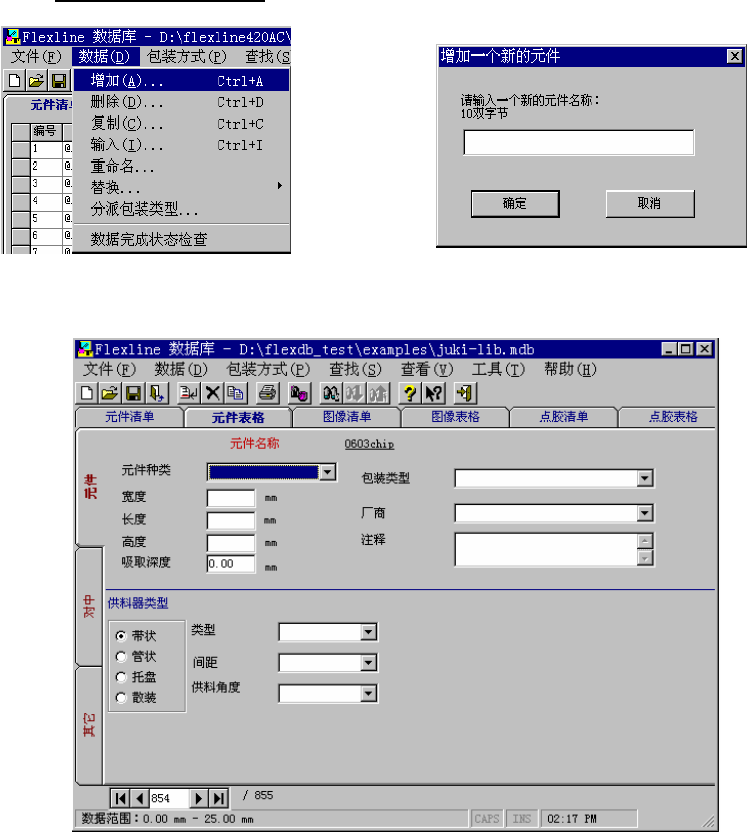Switch to the 元件清单 tab
Screen dimensions: 747x832
tap(129, 417)
